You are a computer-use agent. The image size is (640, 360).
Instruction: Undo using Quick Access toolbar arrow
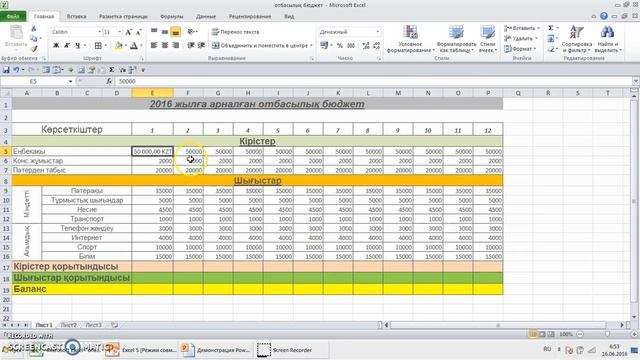click(x=16, y=70)
